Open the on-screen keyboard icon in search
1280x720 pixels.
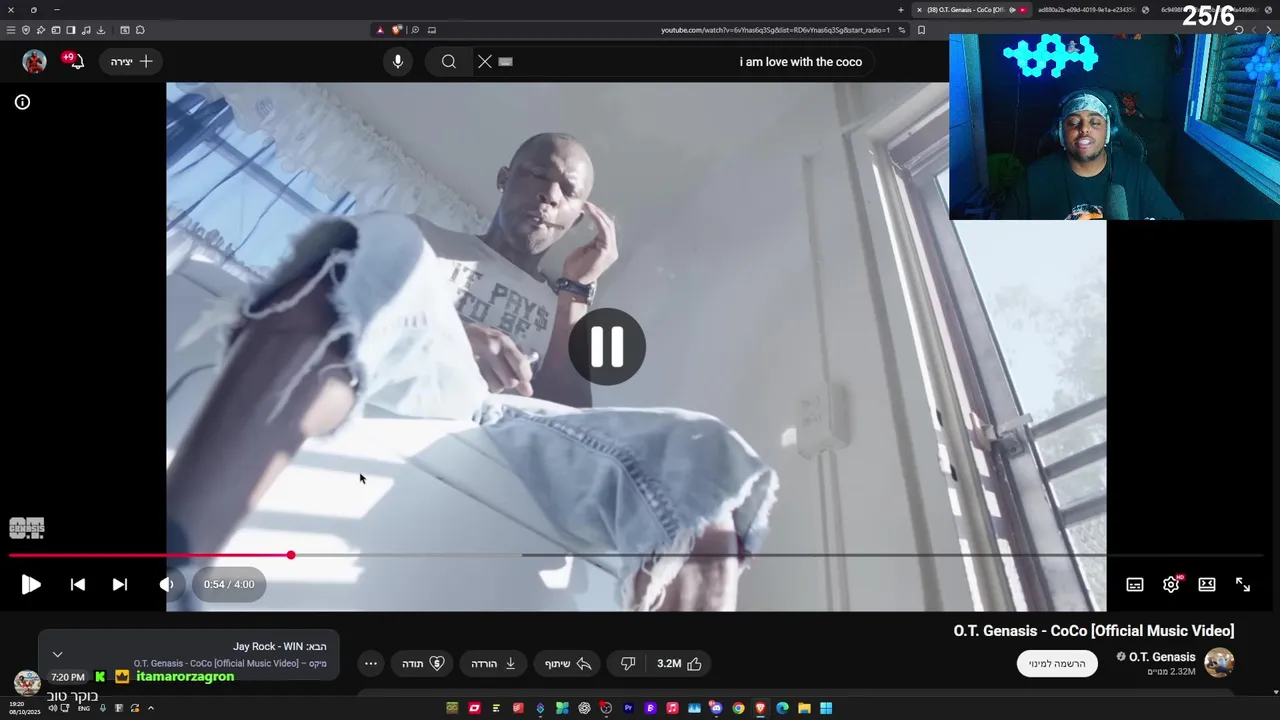tap(506, 62)
